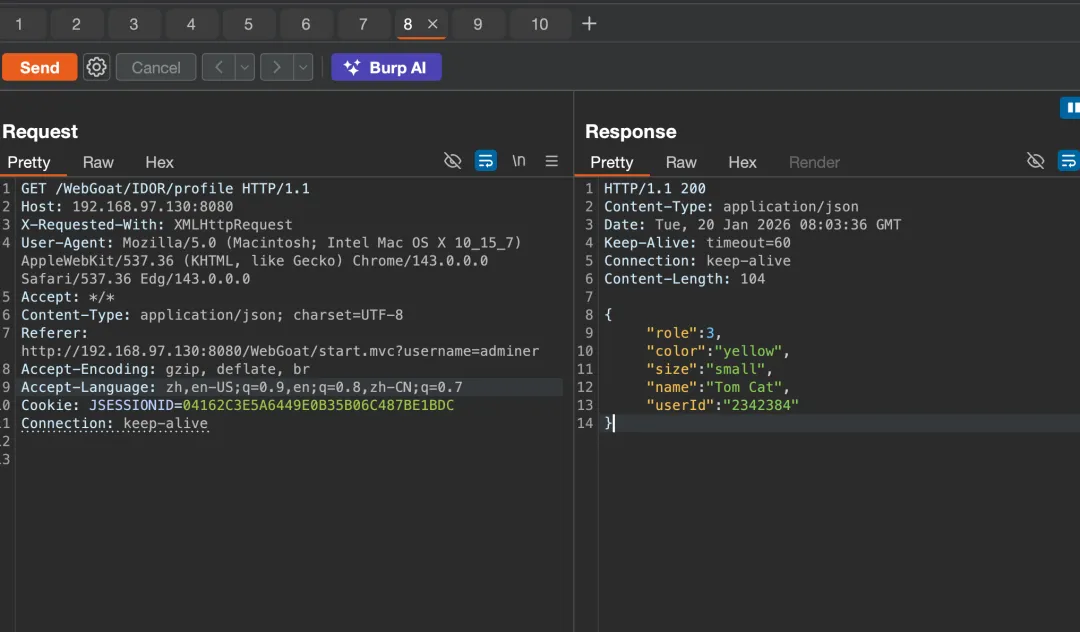This screenshot has height=632, width=1080.
Task: Open Repeater tab 10
Action: point(539,24)
